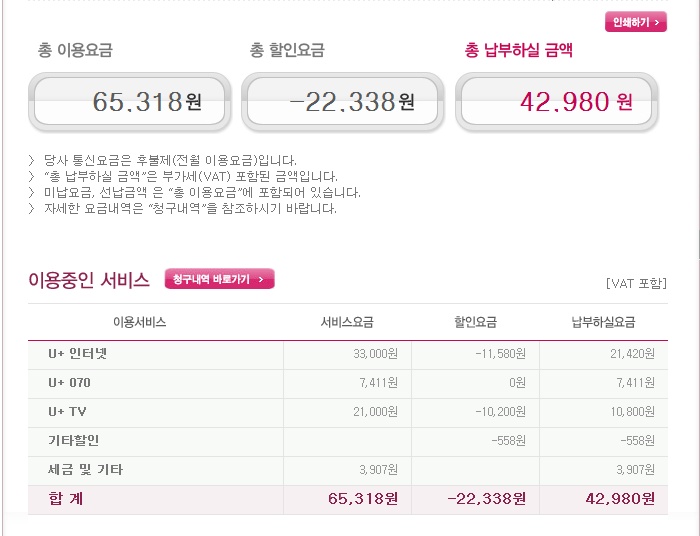
Task: Click the 총 납부하실 금액 heading
Action: coord(519,50)
